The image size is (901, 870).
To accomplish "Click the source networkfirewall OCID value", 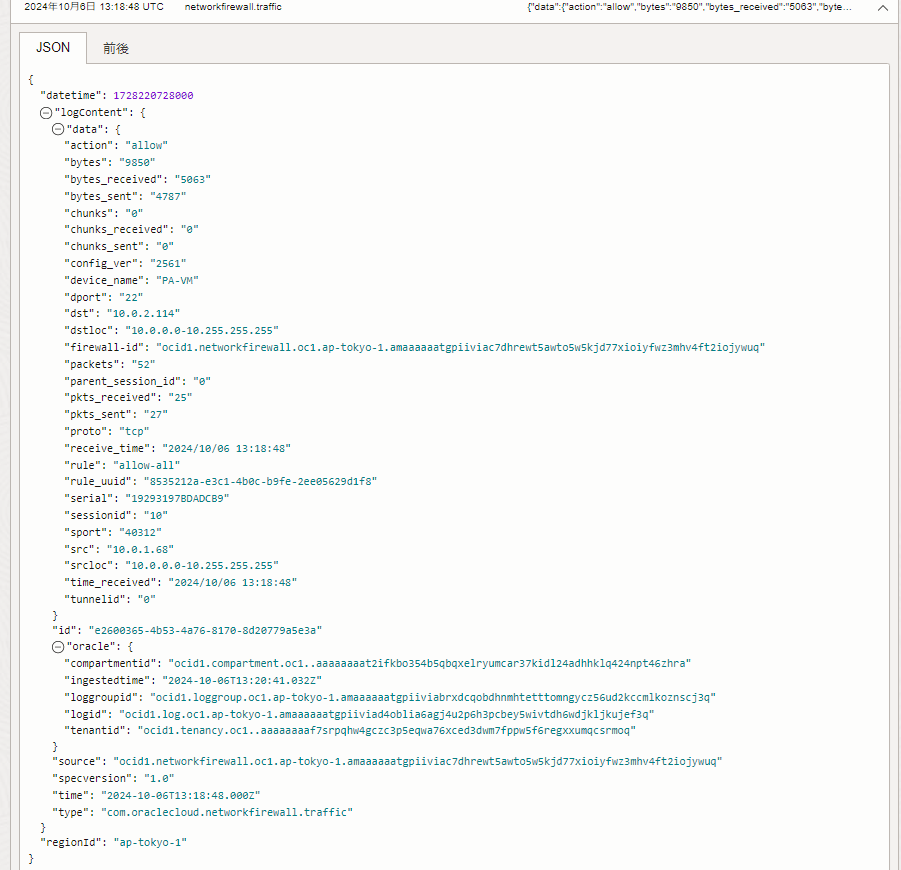I will 416,761.
